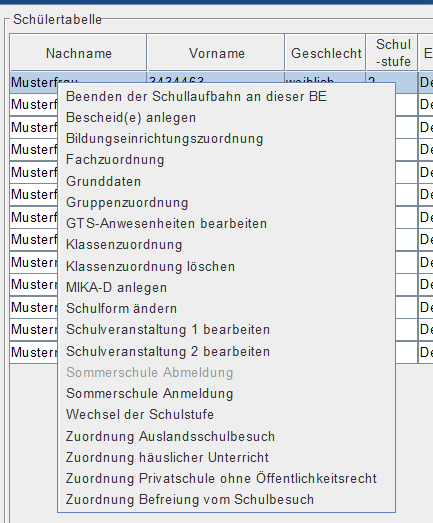Select Zuordnung Befreiung vom Schulbesuch
This screenshot has height=523, width=433.
point(227,500)
